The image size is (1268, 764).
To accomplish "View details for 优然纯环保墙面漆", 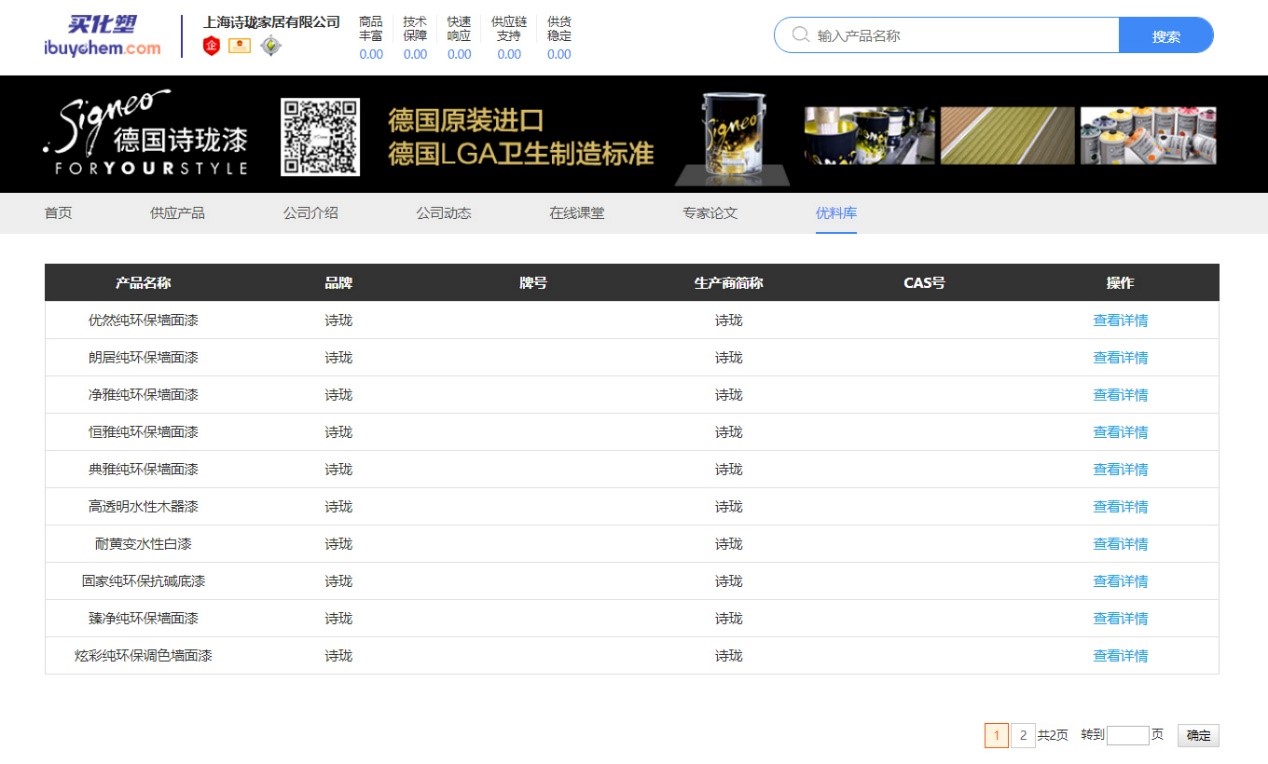I will [x=1120, y=320].
